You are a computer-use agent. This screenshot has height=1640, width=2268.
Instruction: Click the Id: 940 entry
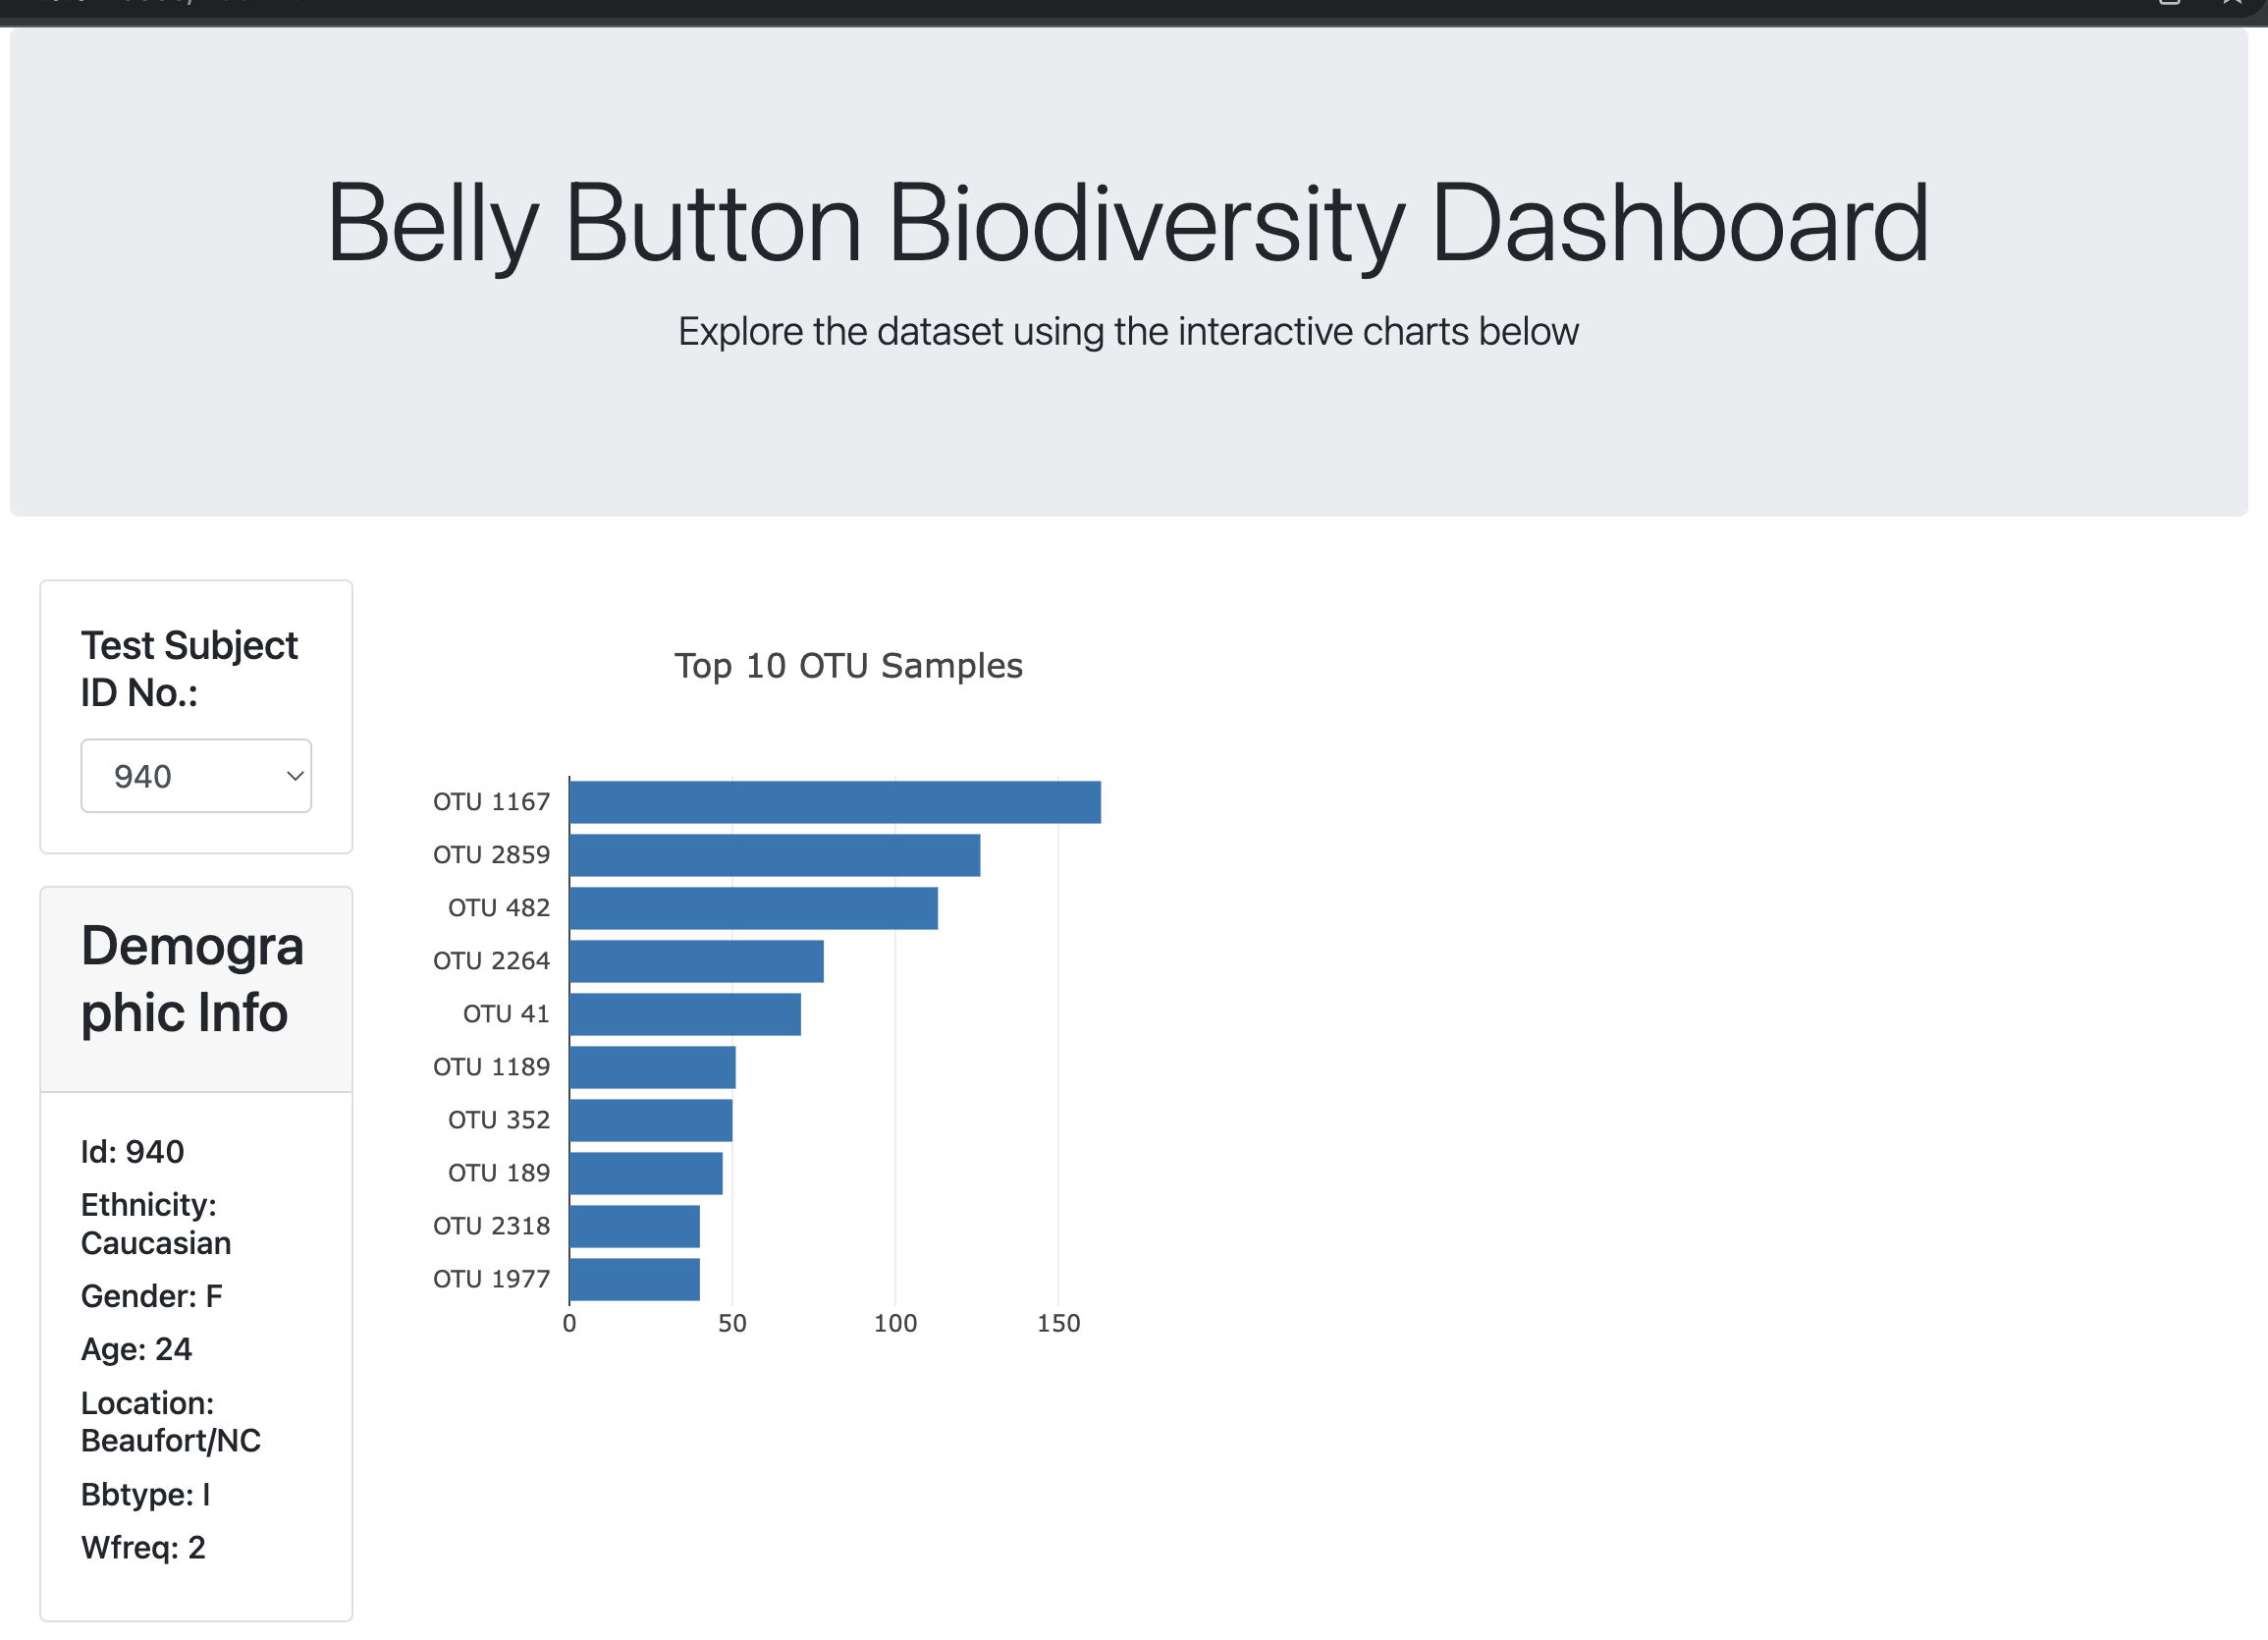[131, 1151]
